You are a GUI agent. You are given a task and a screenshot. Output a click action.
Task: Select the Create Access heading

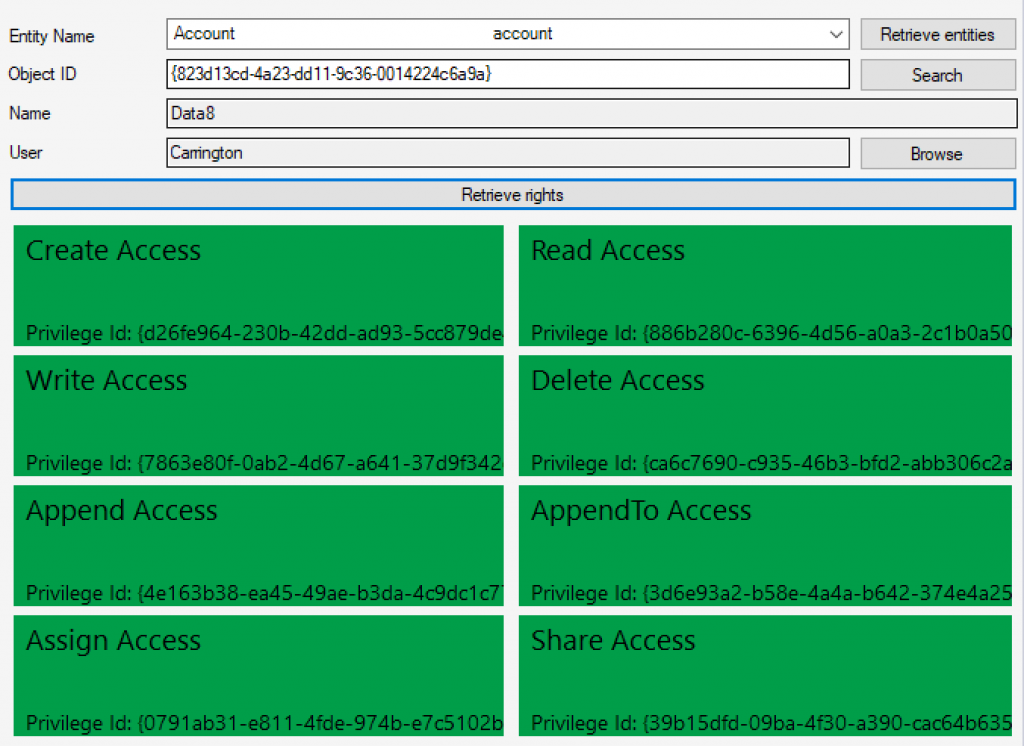[113, 251]
